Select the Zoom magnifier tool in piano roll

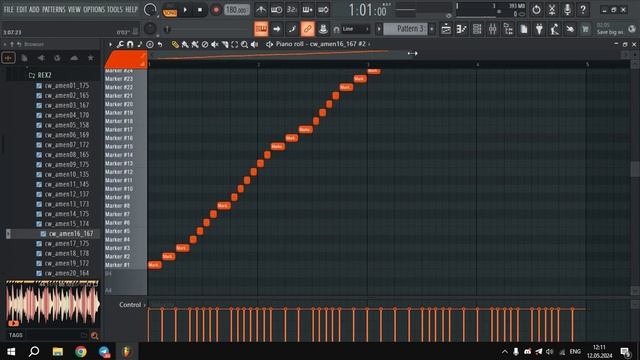(x=244, y=44)
